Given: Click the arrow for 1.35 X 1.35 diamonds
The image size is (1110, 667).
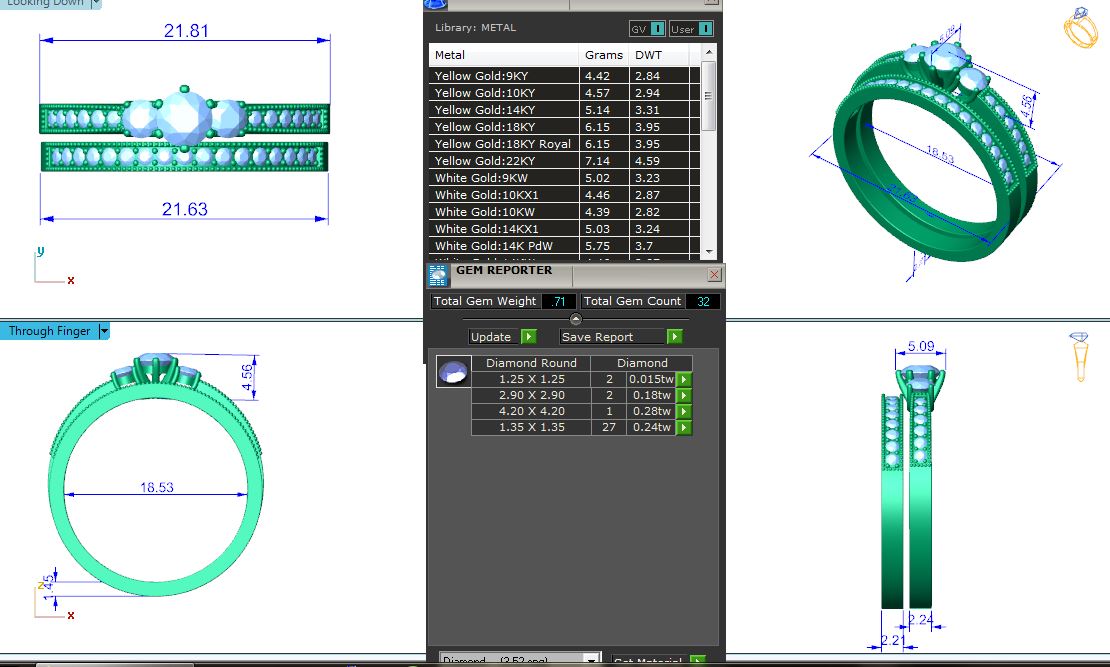Looking at the screenshot, I should click(x=684, y=428).
